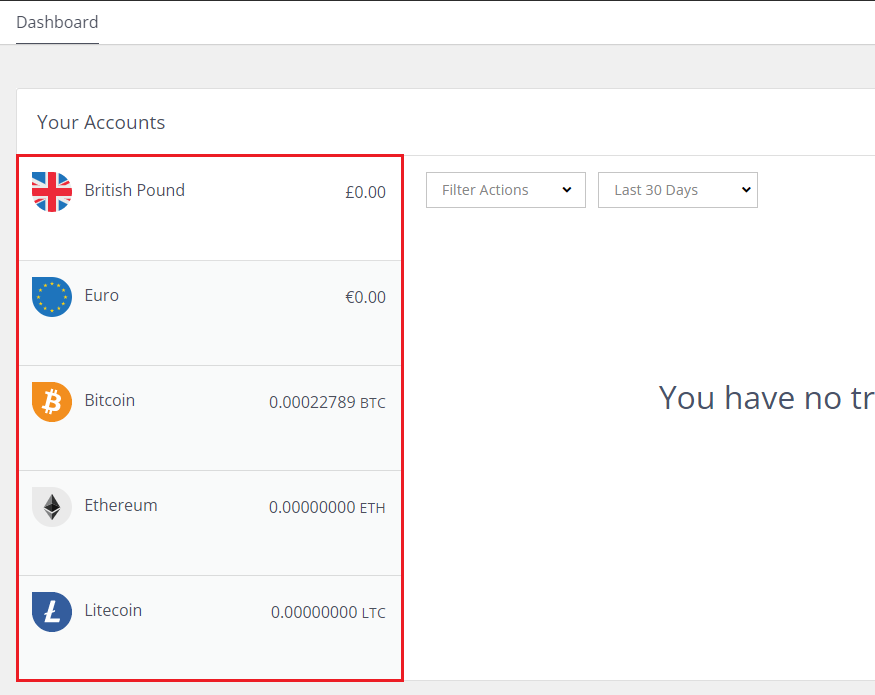Click the blue Litecoin logo icon
The image size is (875, 695).
tap(52, 612)
